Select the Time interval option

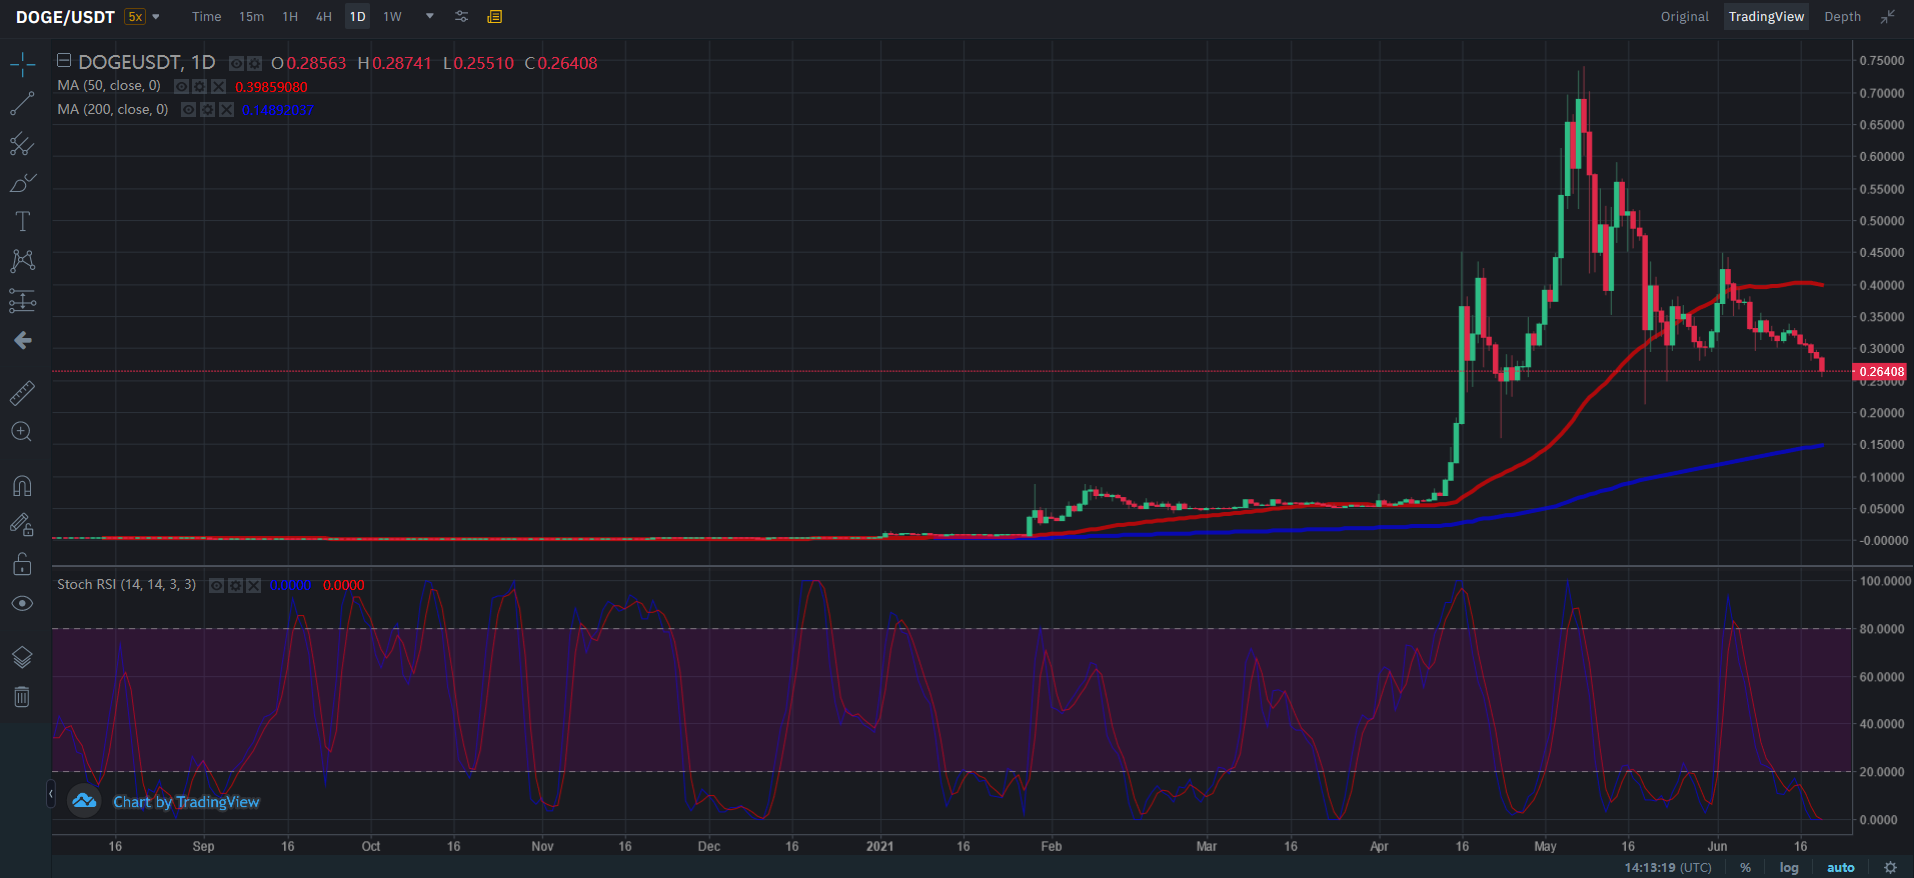click(207, 17)
